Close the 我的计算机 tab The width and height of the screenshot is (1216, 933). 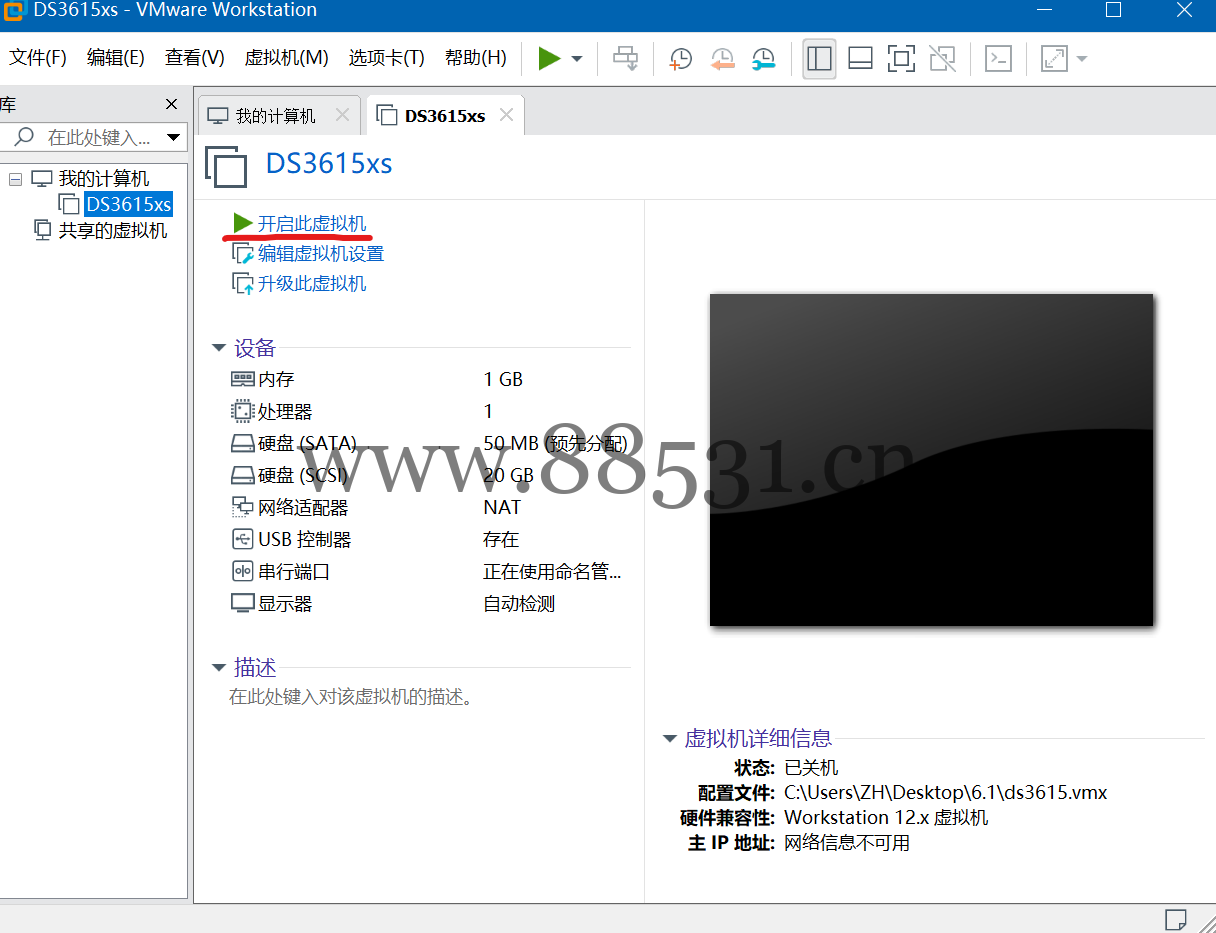(342, 116)
